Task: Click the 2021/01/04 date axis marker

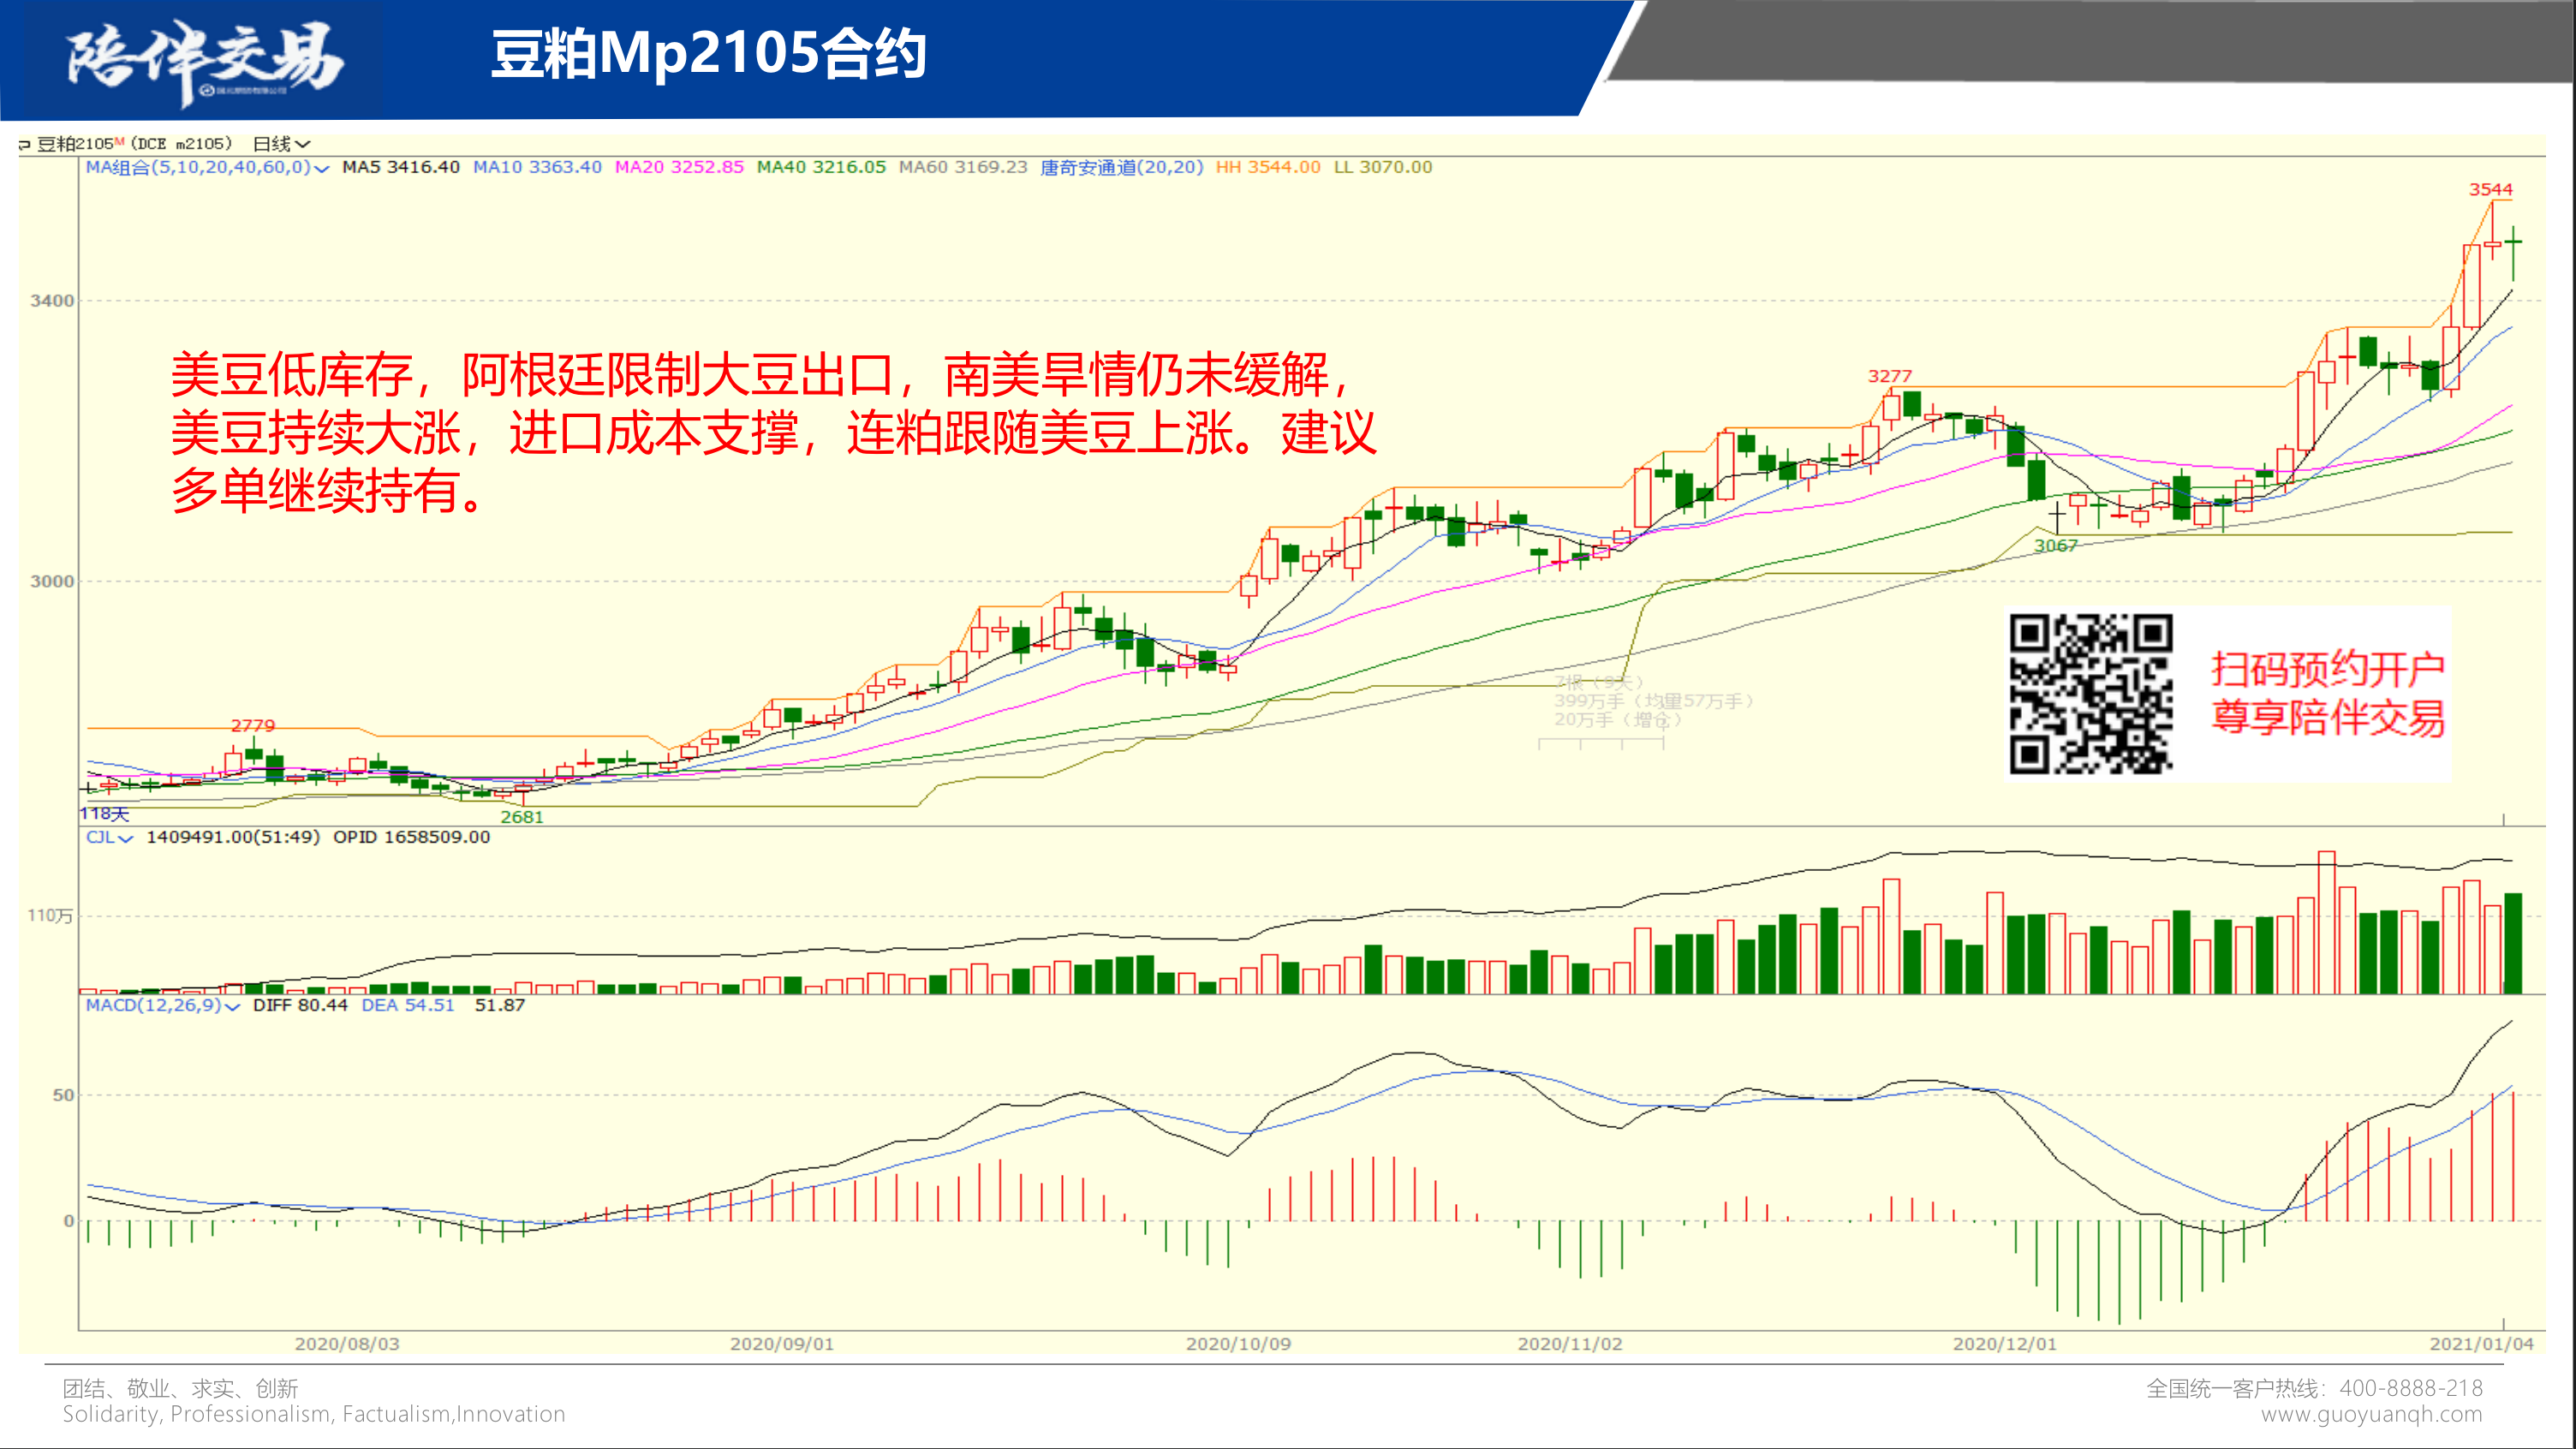Action: pyautogui.click(x=2481, y=1343)
